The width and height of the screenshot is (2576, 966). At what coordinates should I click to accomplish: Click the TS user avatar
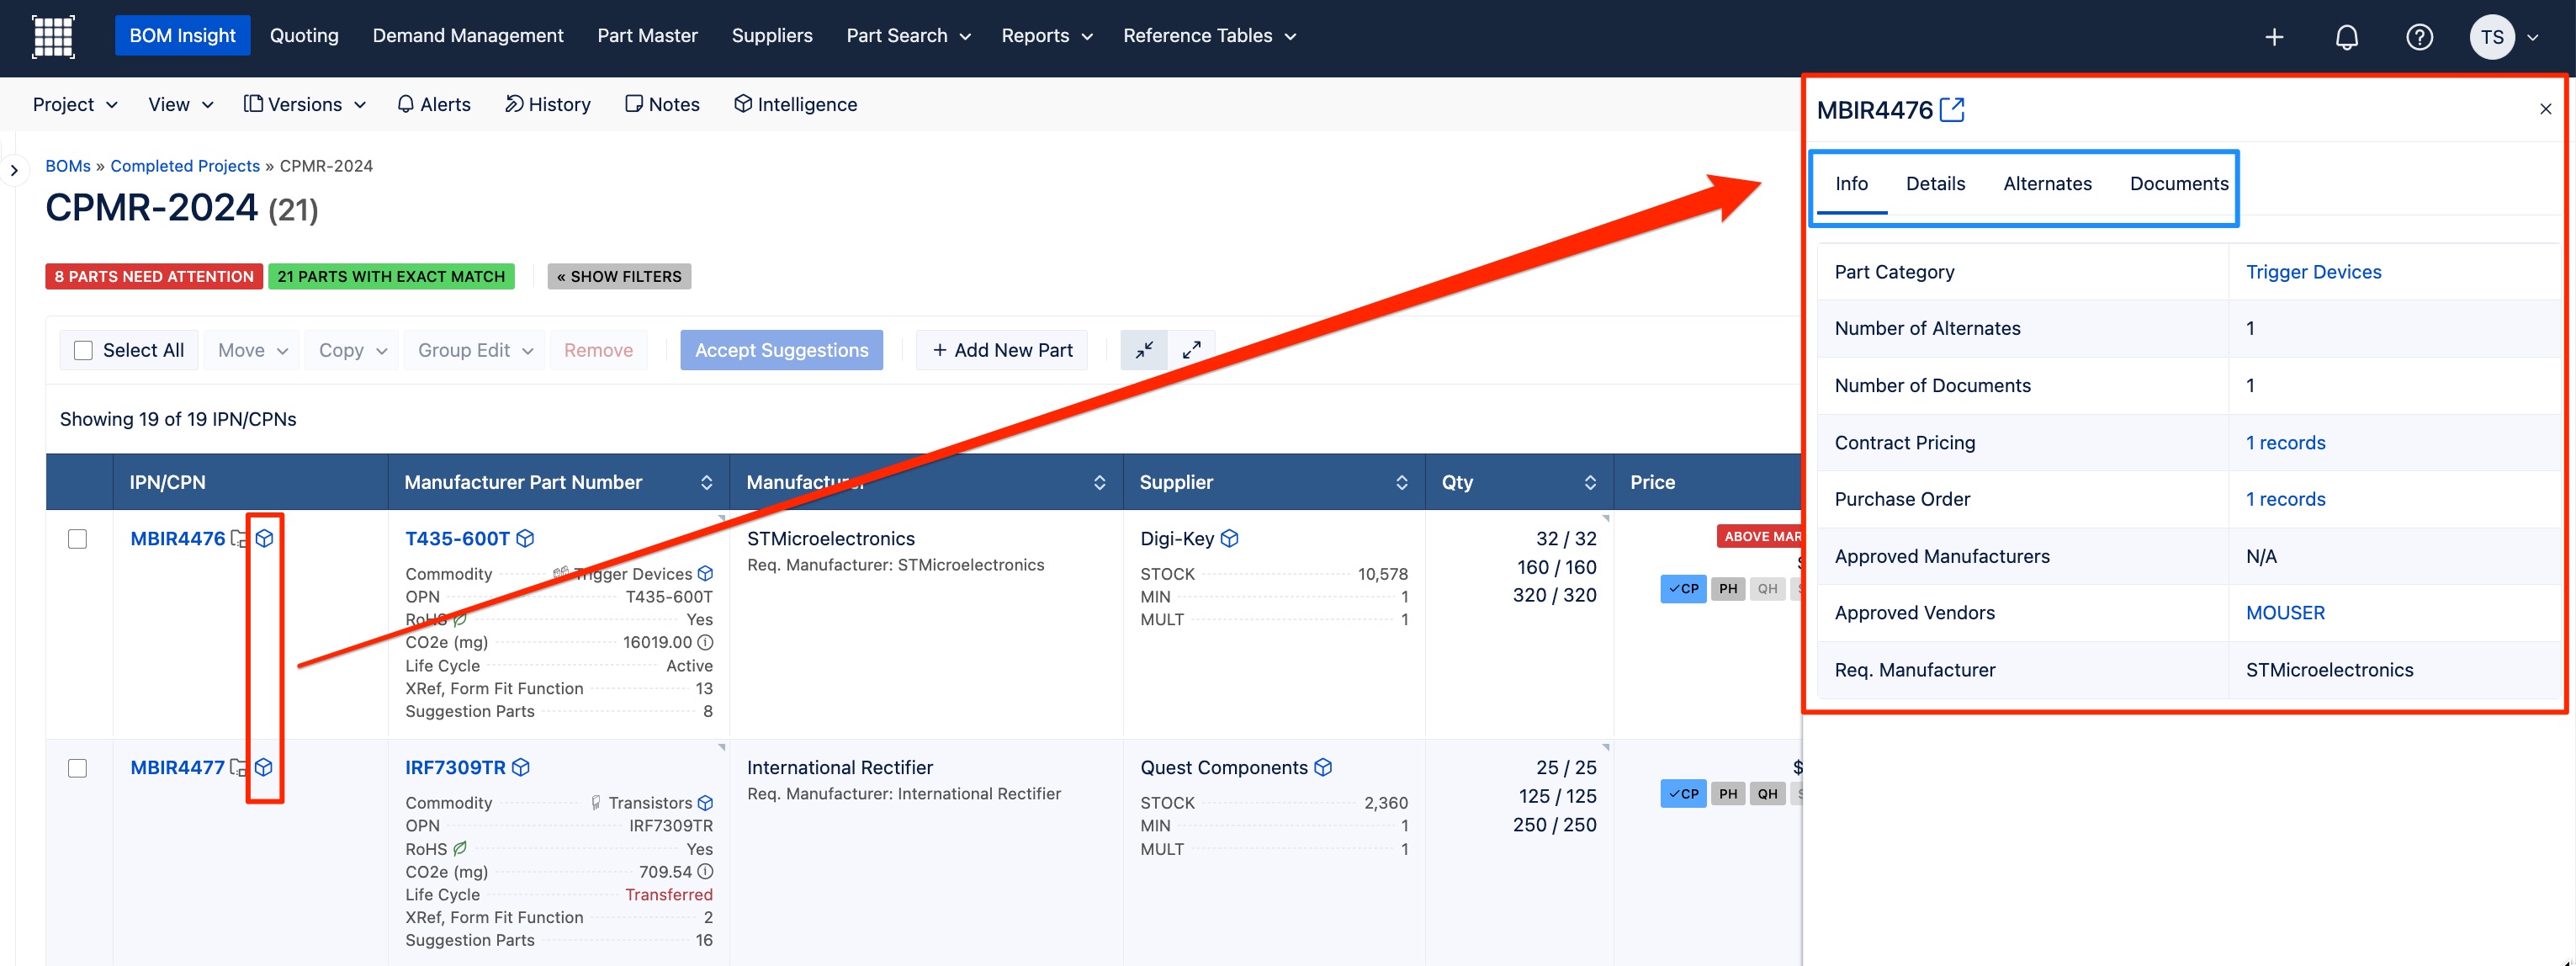point(2491,37)
